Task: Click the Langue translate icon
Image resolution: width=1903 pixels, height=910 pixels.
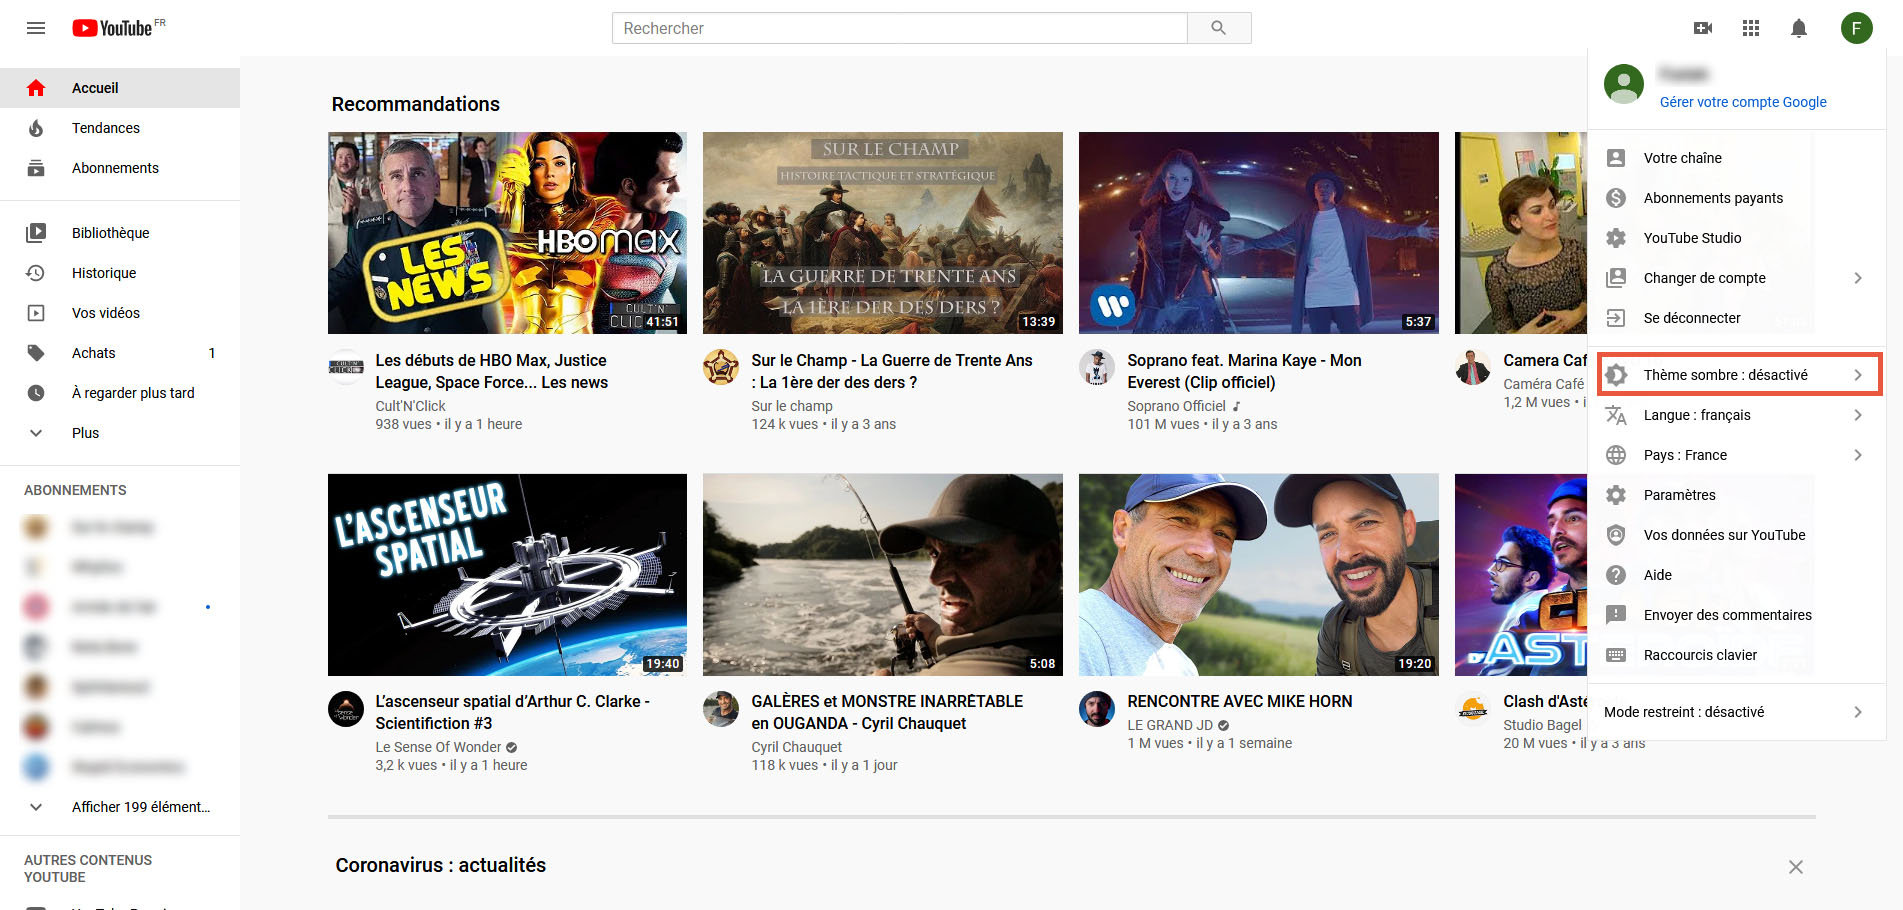Action: [x=1616, y=415]
